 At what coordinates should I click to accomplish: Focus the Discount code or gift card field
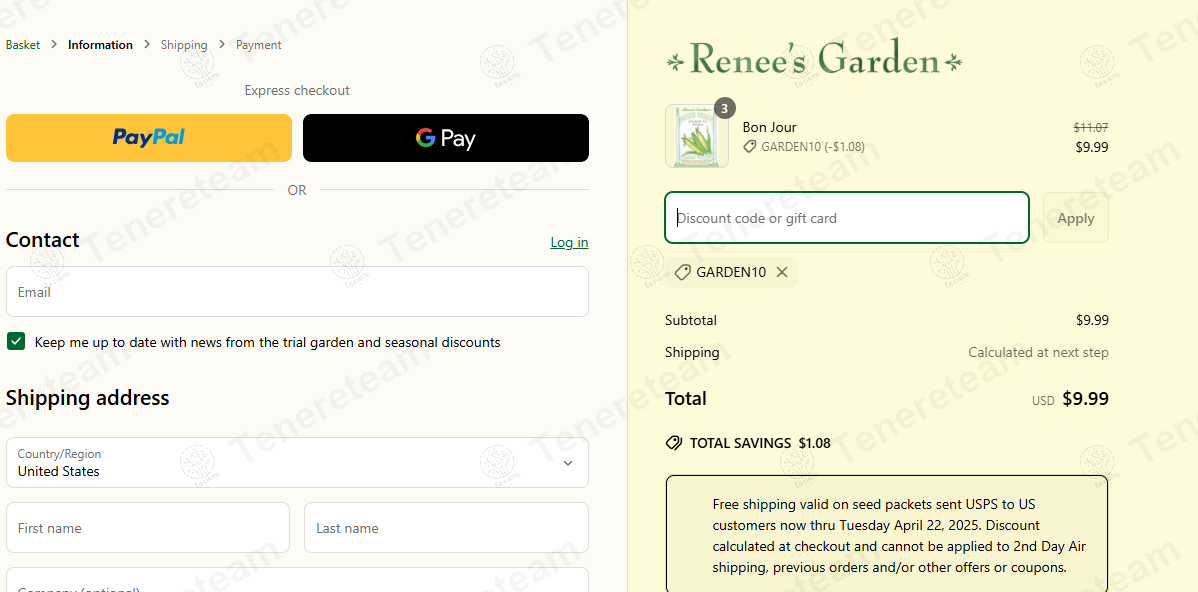click(847, 218)
